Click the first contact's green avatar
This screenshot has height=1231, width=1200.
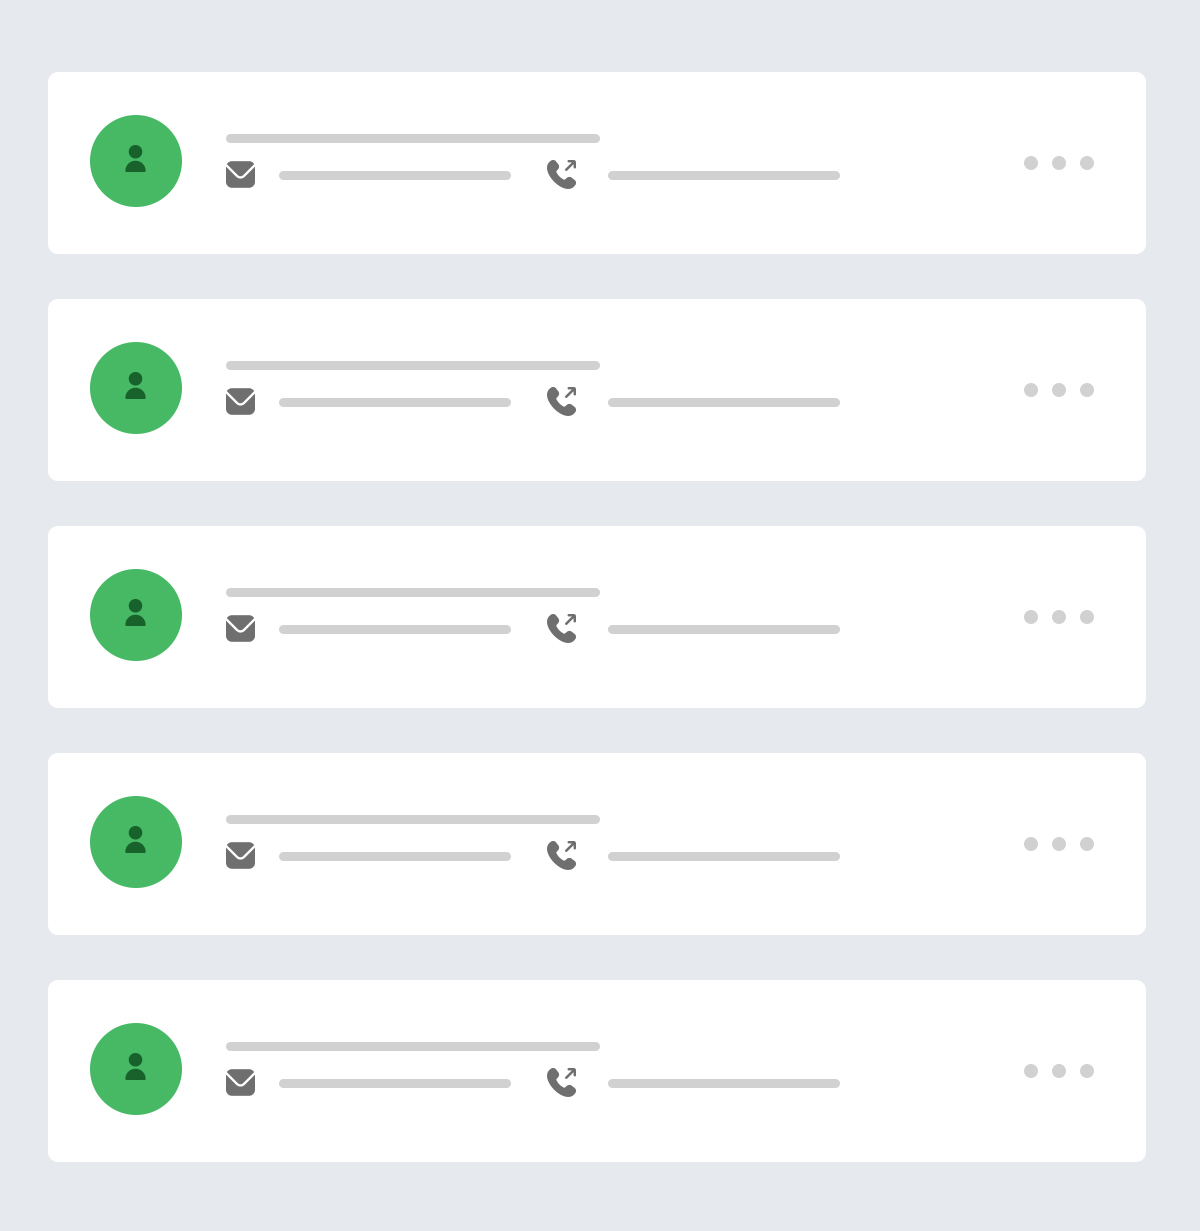pyautogui.click(x=136, y=161)
